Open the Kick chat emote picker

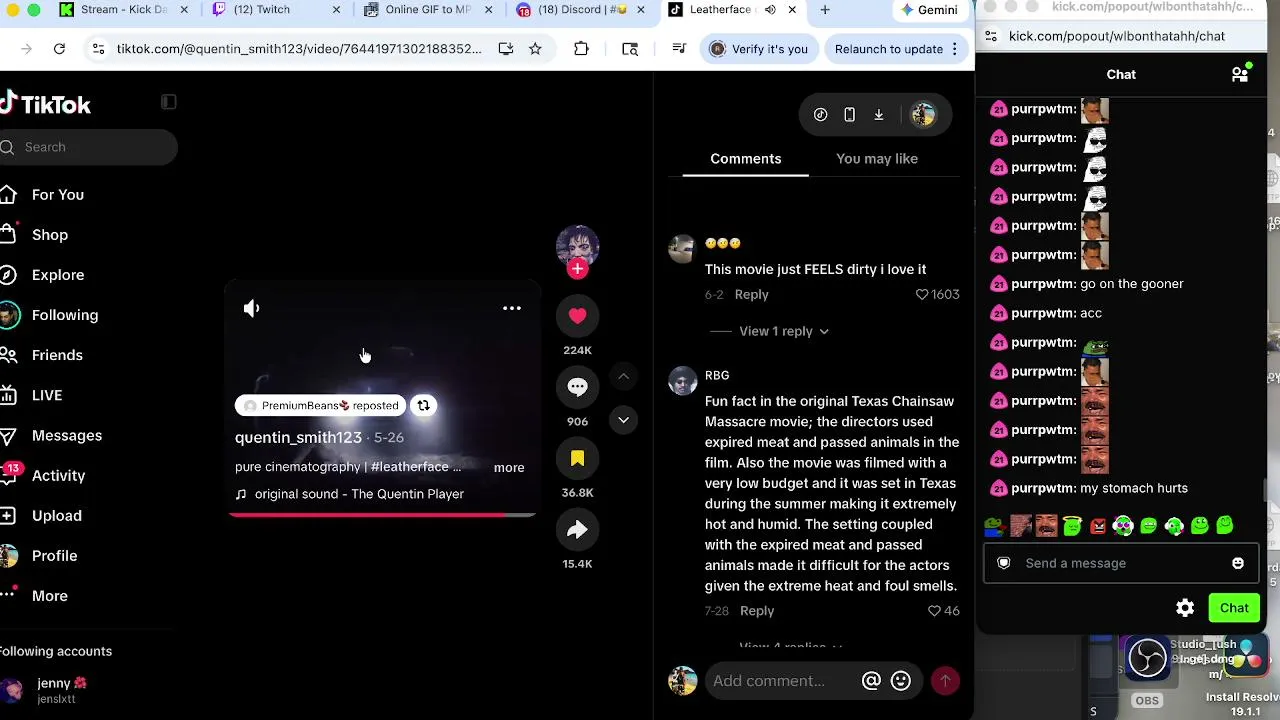point(1238,563)
